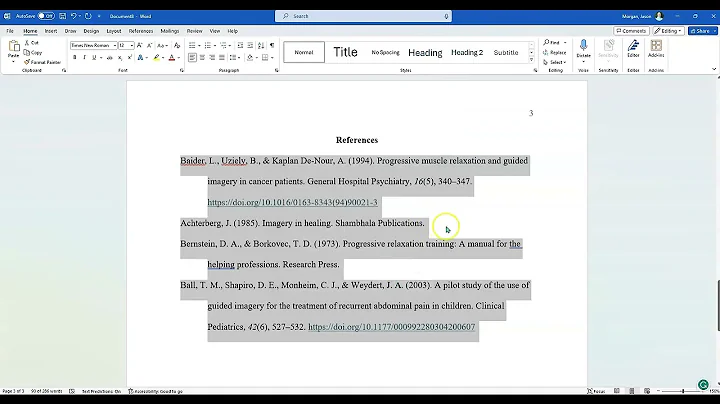
Task: Expand the bullets list dropdown
Action: (x=199, y=45)
